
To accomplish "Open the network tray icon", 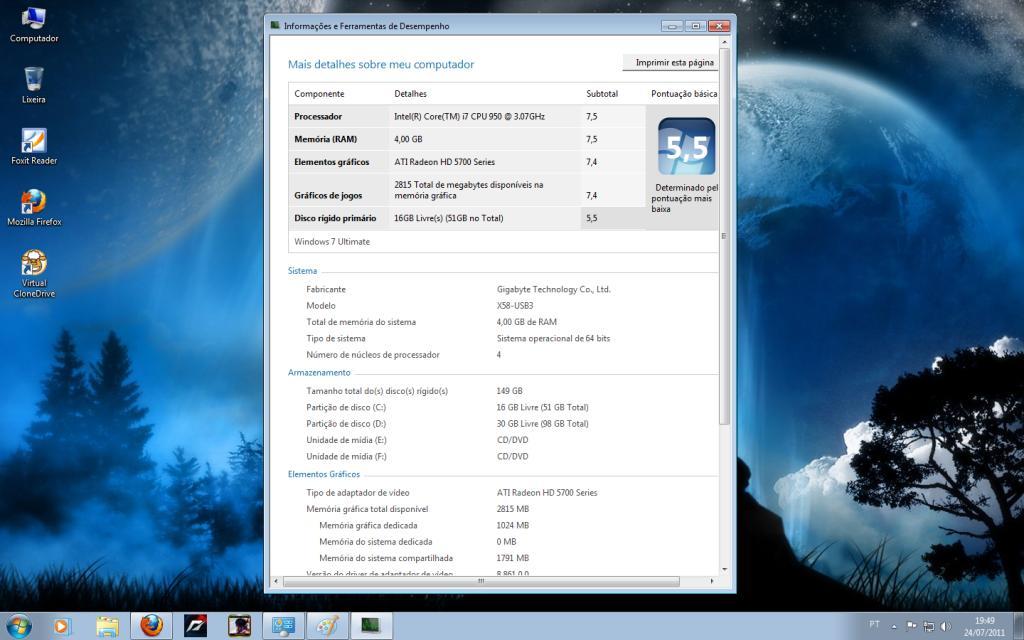I will point(928,626).
